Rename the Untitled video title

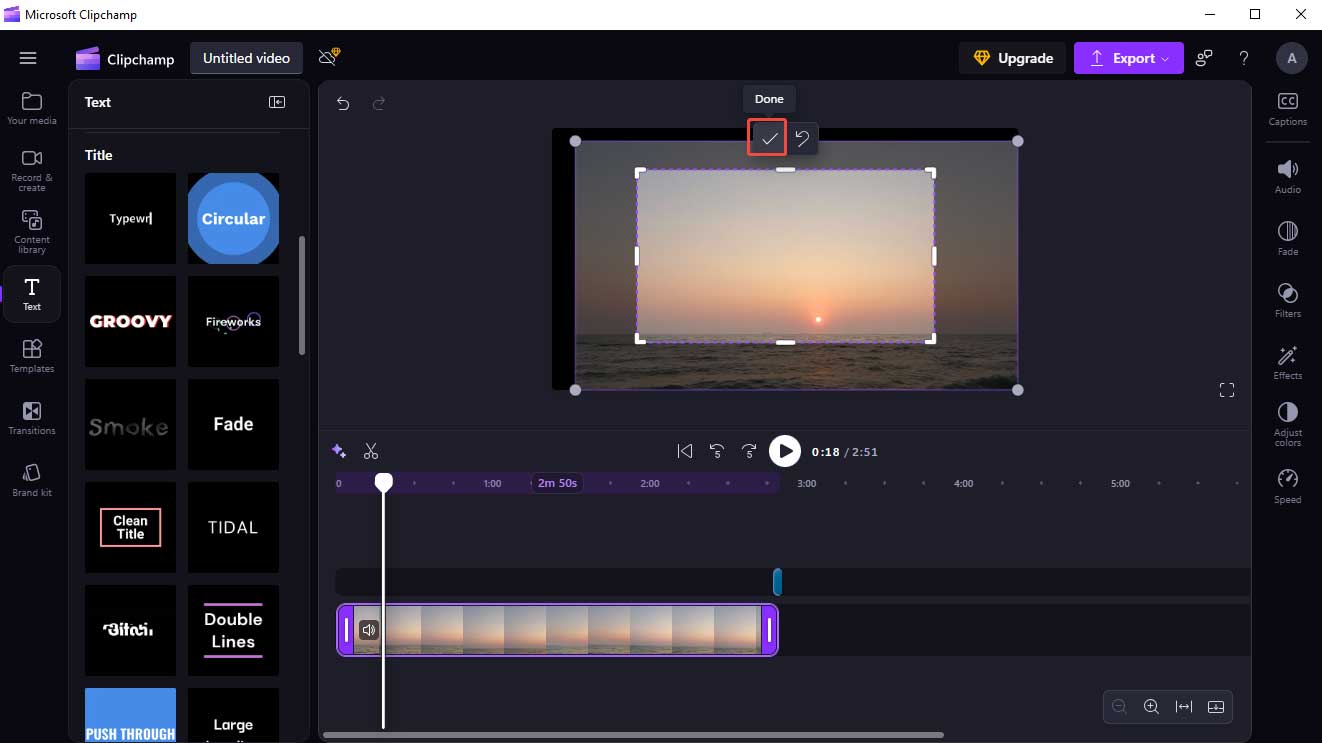[246, 58]
